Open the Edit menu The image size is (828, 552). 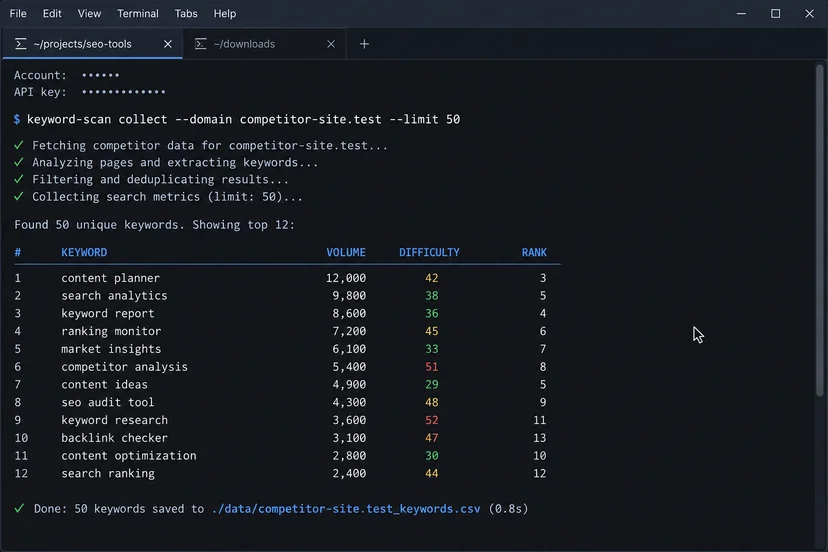(x=52, y=14)
